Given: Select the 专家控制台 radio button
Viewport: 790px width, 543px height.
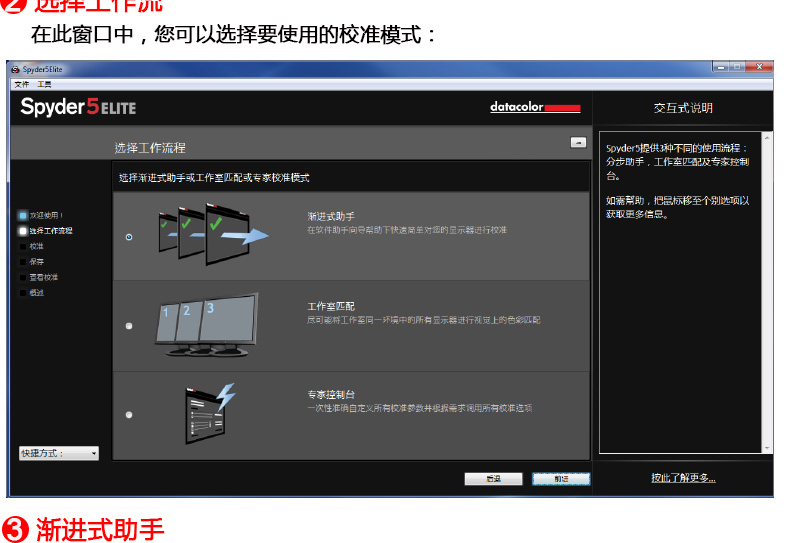Looking at the screenshot, I should [129, 415].
